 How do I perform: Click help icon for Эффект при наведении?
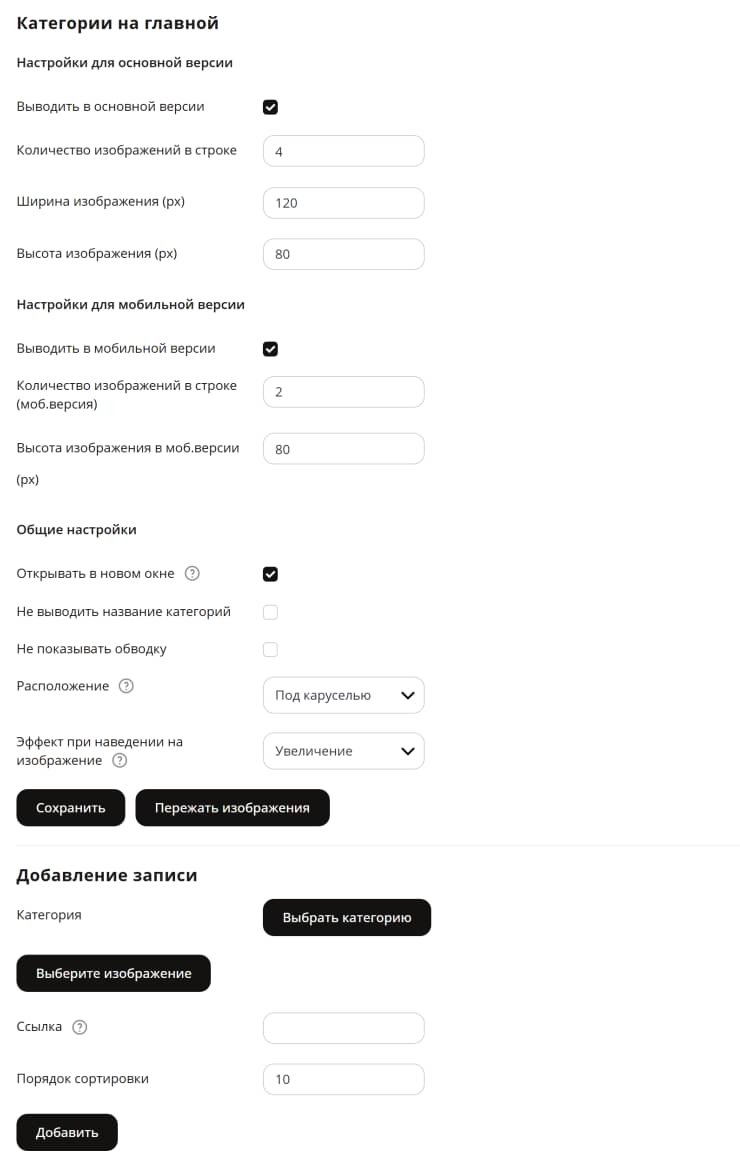point(119,760)
